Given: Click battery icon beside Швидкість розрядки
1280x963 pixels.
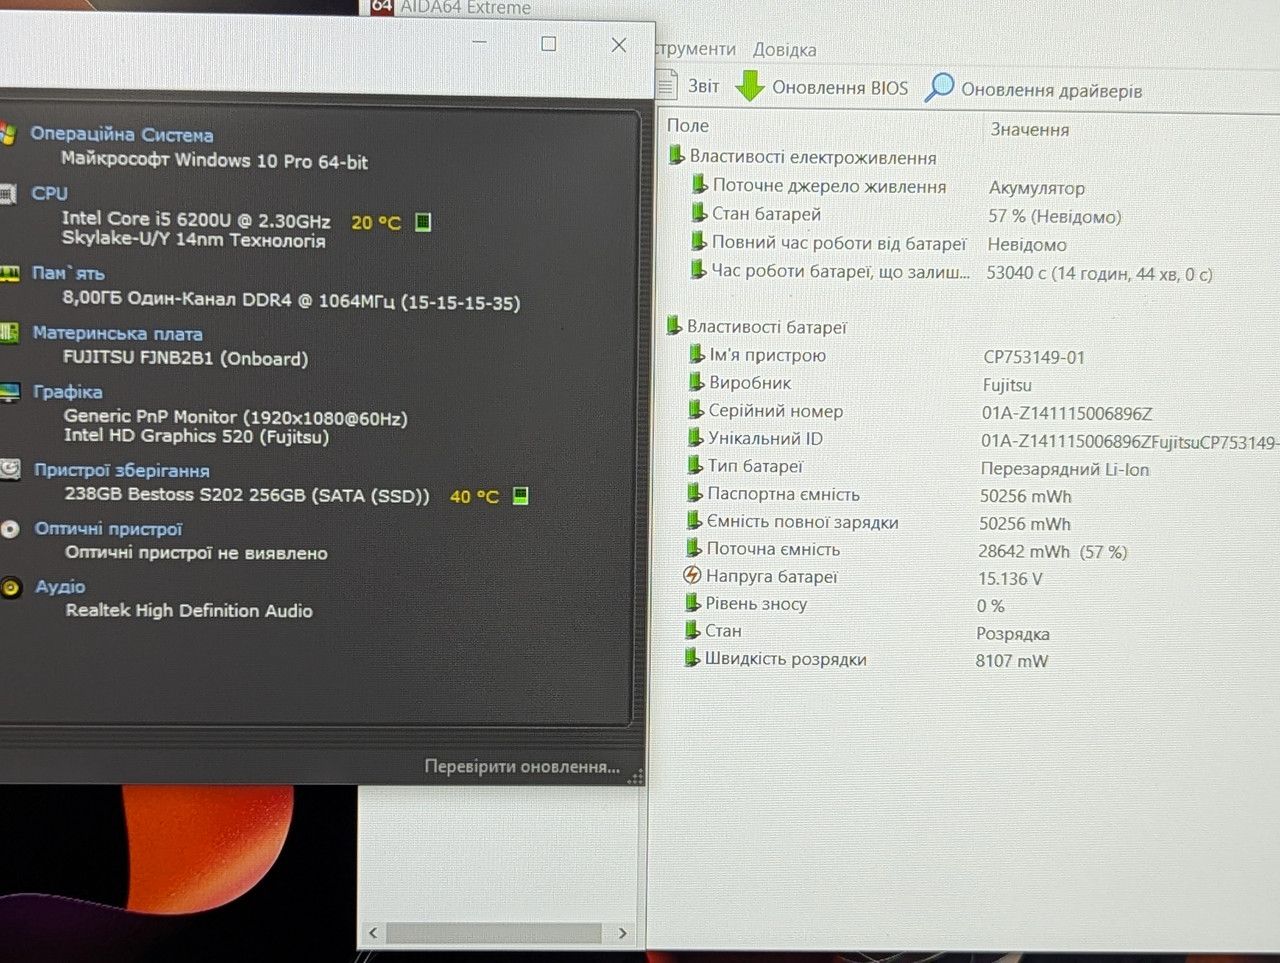Looking at the screenshot, I should (x=692, y=658).
